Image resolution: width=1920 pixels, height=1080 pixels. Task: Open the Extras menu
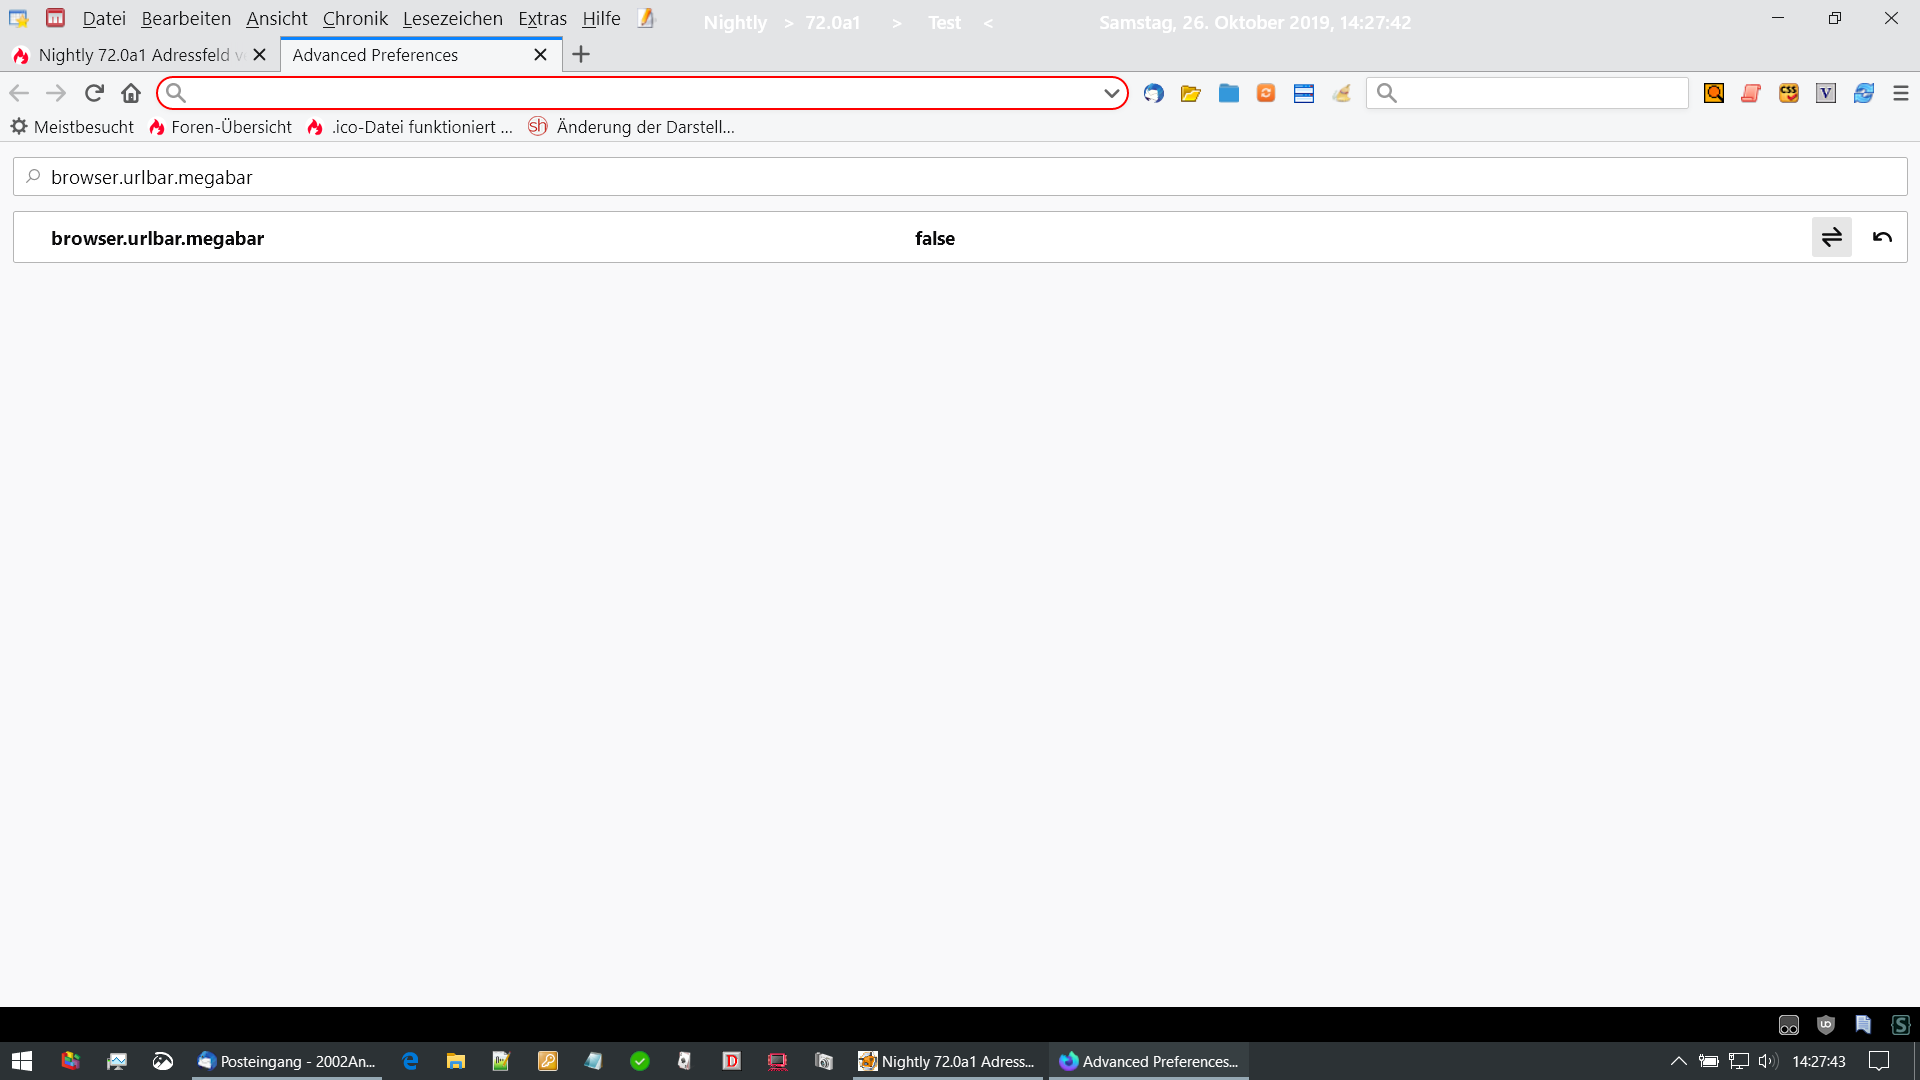tap(542, 19)
